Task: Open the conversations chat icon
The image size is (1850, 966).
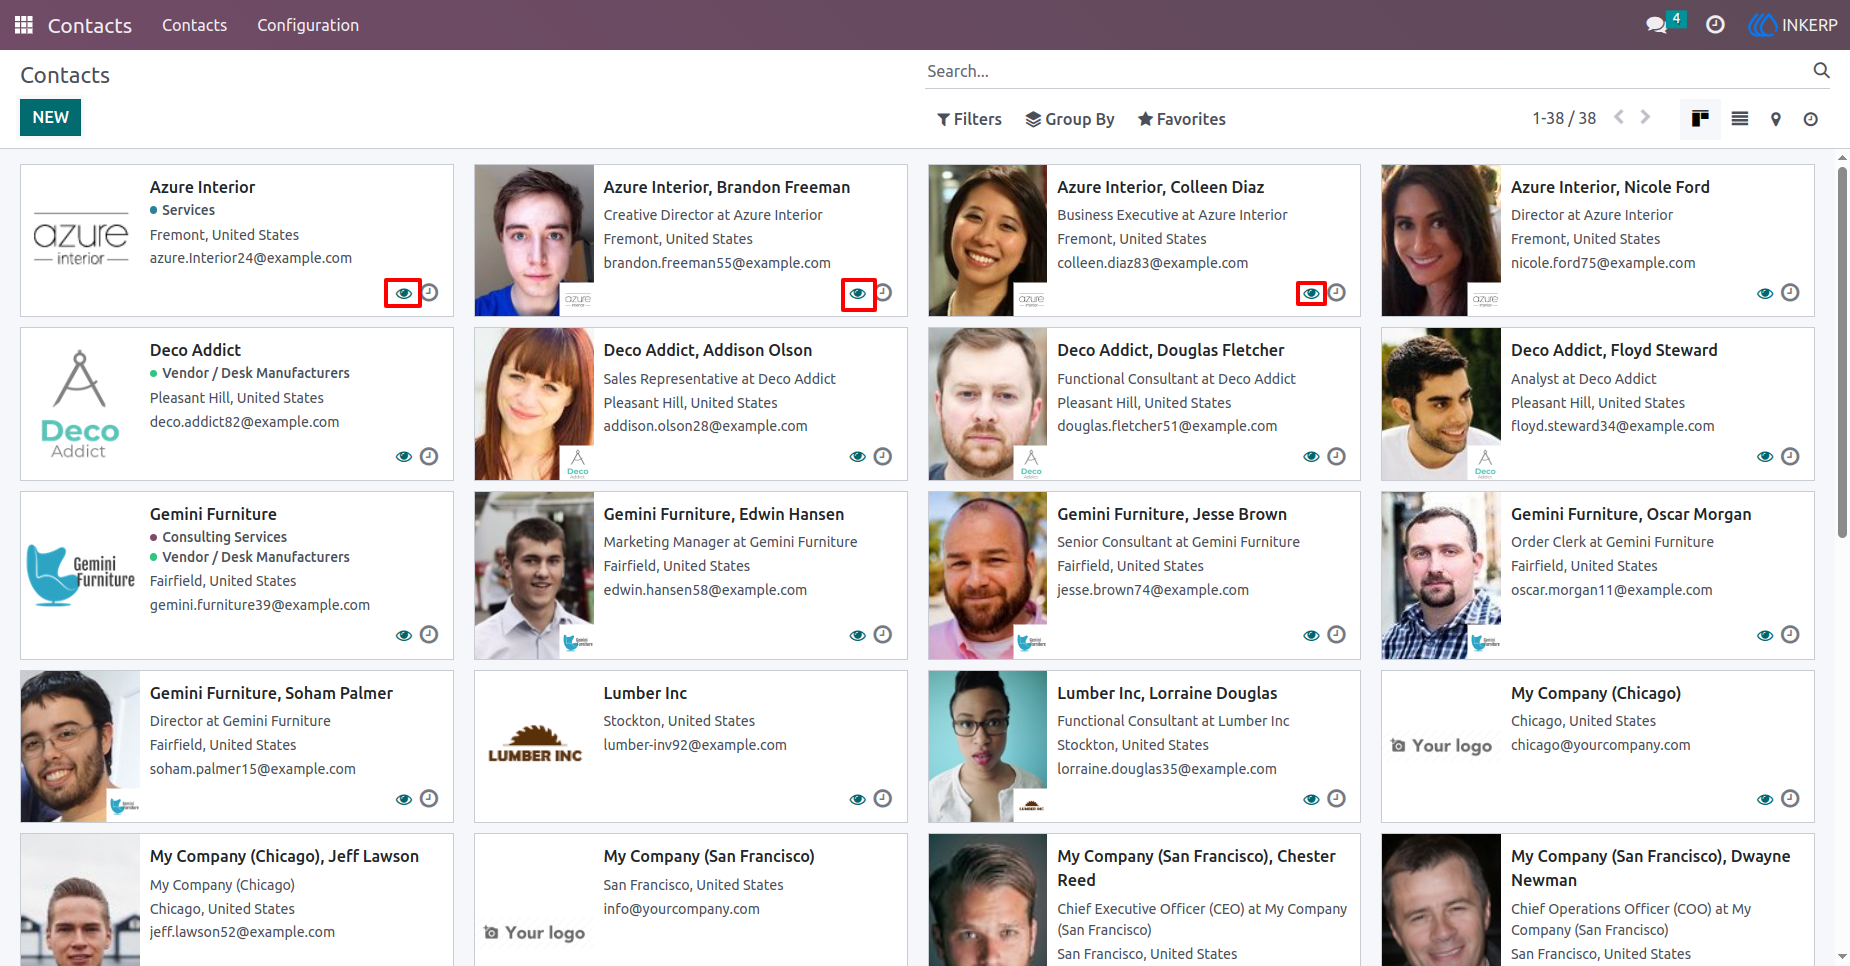Action: 1657,25
